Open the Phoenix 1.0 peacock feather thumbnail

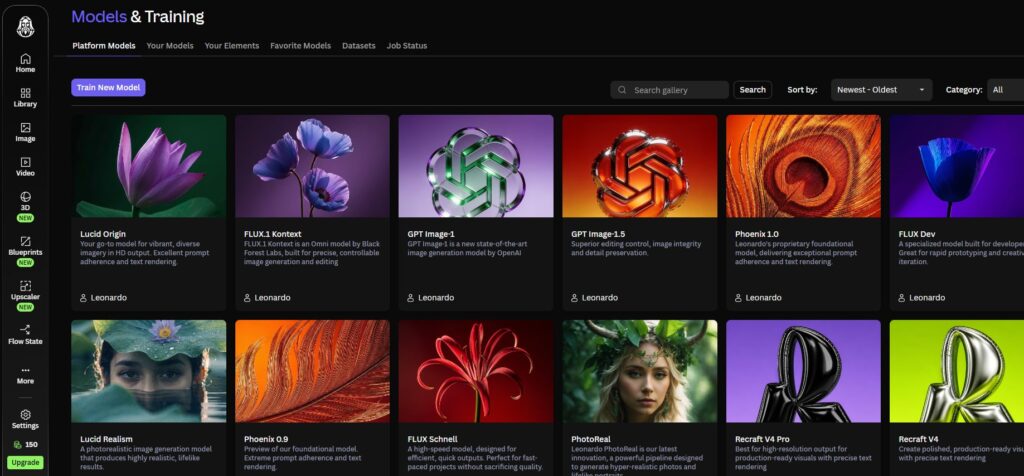coord(803,166)
